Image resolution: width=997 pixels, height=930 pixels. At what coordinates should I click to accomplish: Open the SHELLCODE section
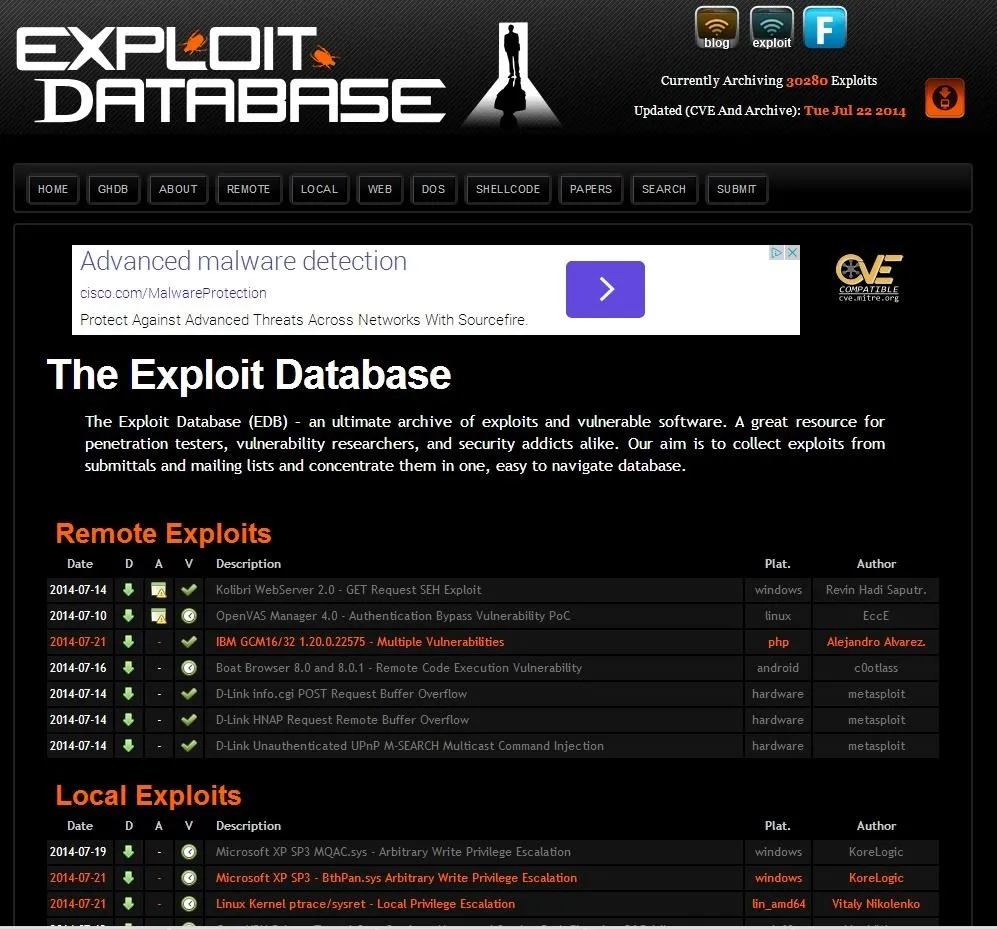508,189
